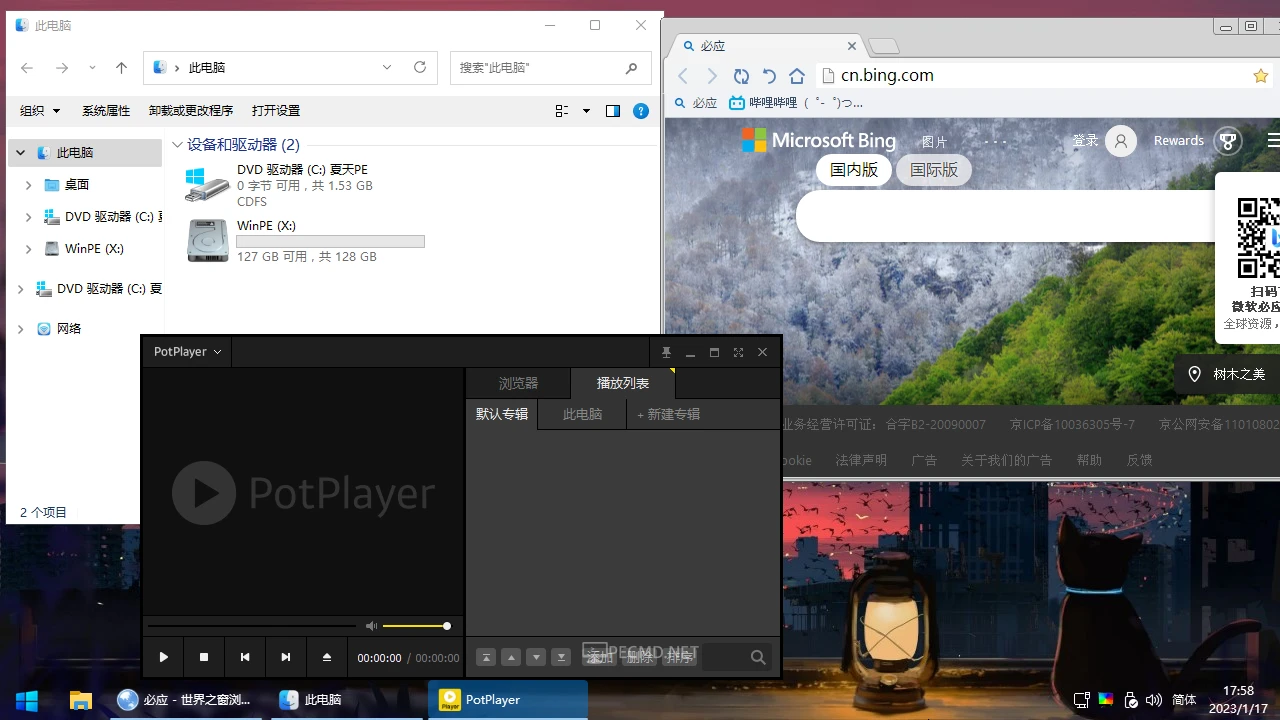
Task: Expand the WinPE (X:) tree node
Action: click(28, 249)
